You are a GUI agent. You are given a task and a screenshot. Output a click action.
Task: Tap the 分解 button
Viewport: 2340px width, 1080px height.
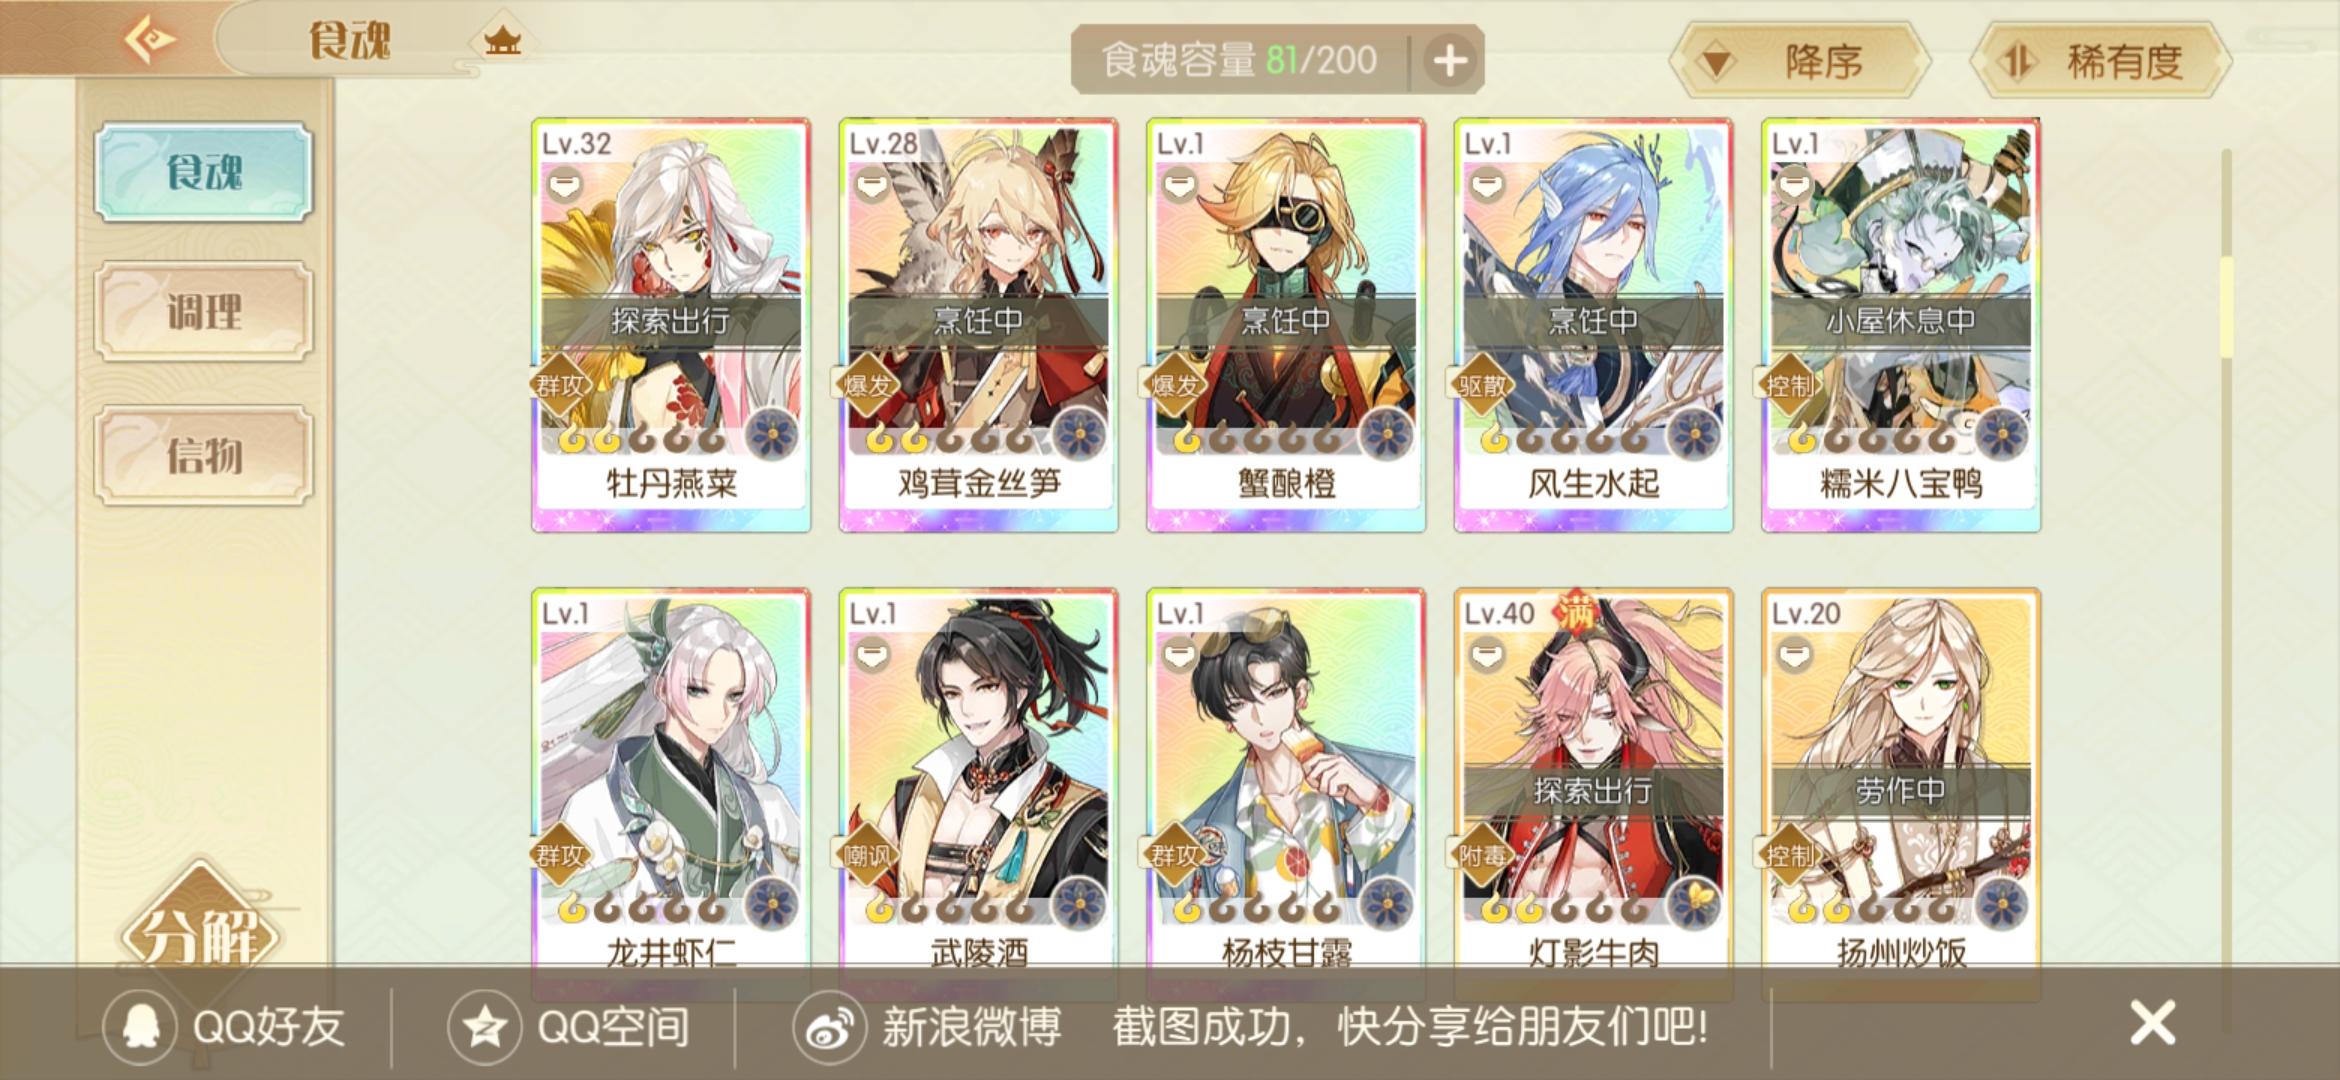(200, 935)
